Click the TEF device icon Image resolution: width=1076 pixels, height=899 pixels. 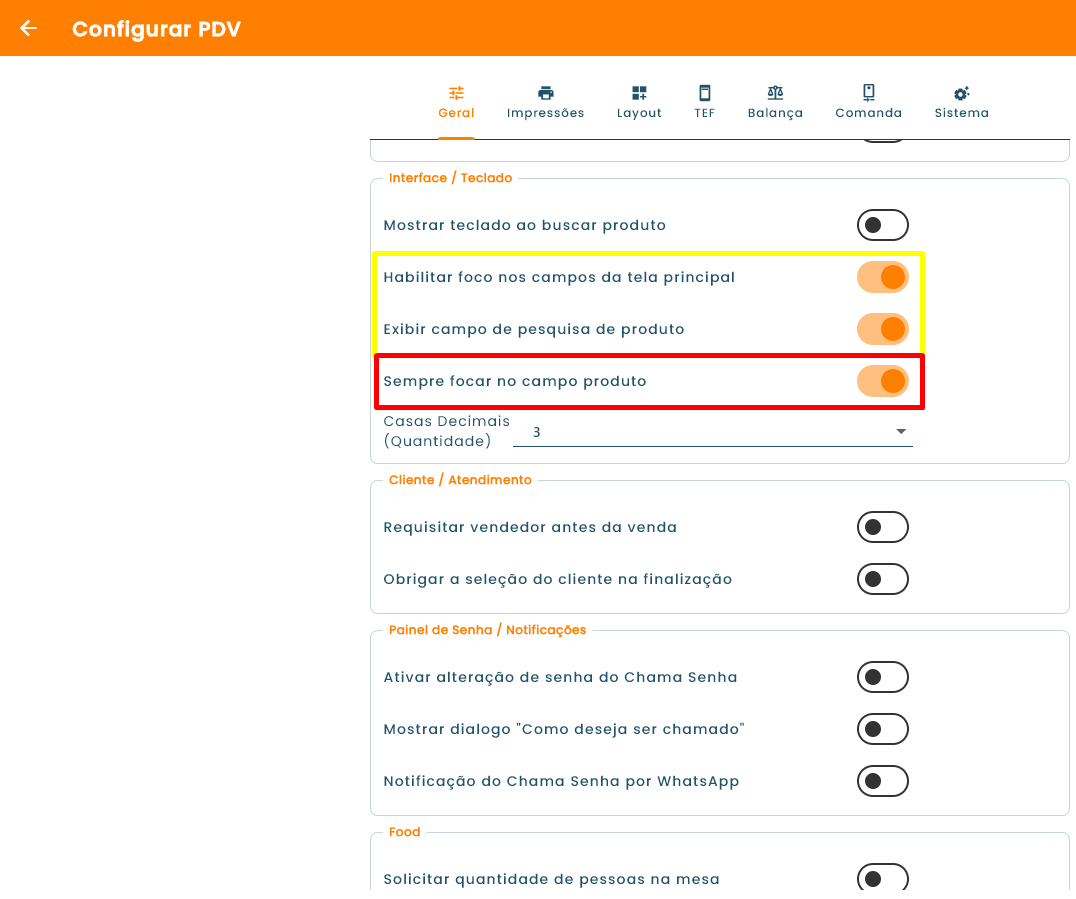[705, 93]
